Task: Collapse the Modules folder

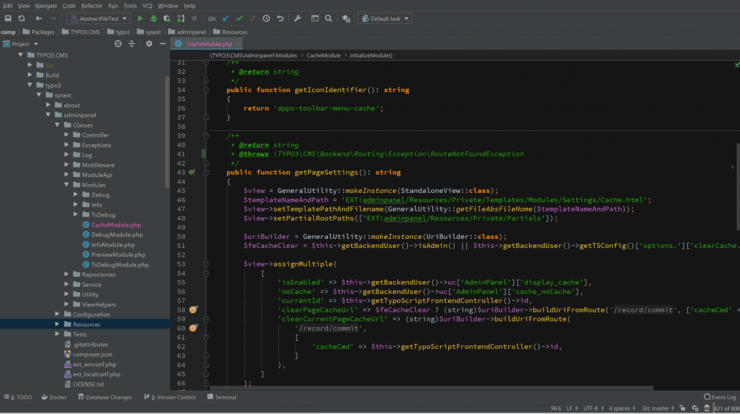Action: click(67, 185)
